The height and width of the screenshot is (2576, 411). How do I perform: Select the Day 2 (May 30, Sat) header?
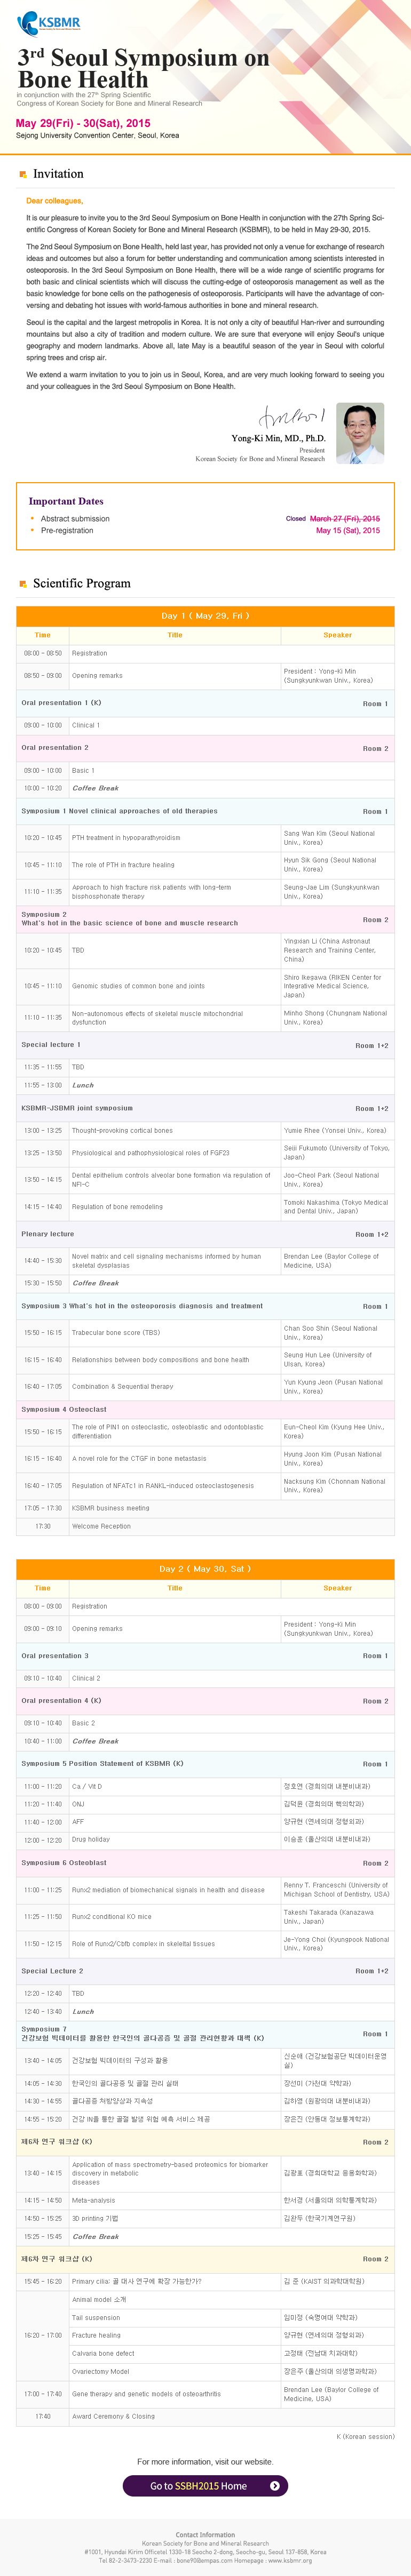(205, 1569)
